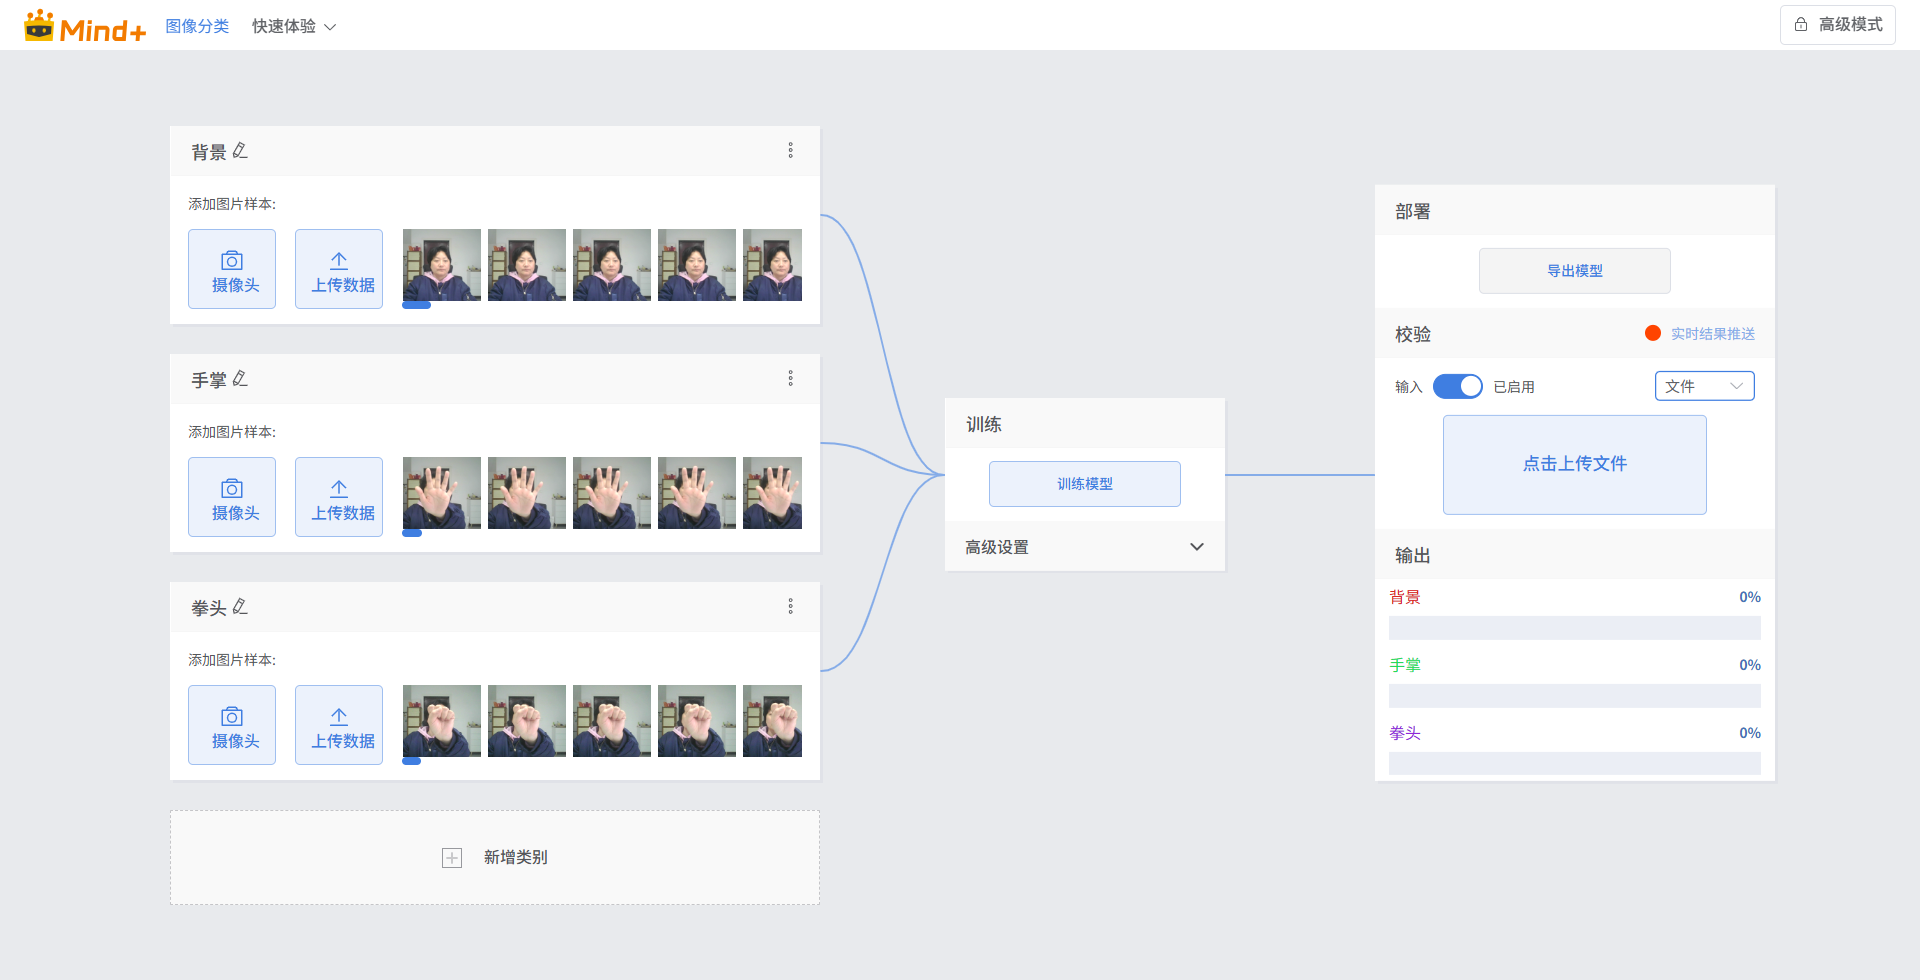Click the 摄像头 camera button in 背景 class
This screenshot has width=1920, height=980.
point(232,269)
